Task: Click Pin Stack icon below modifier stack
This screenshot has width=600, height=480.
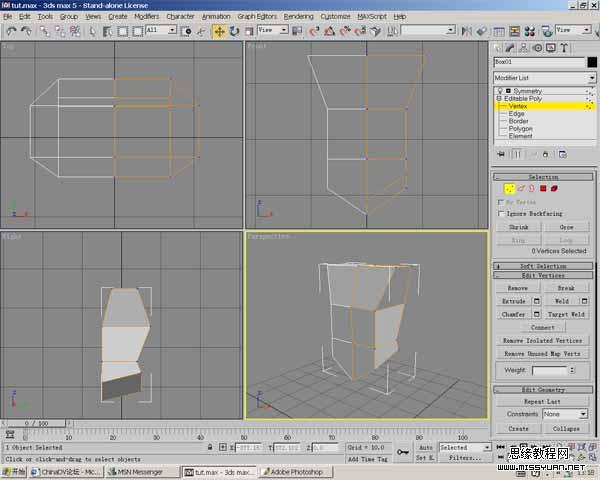Action: [x=501, y=154]
